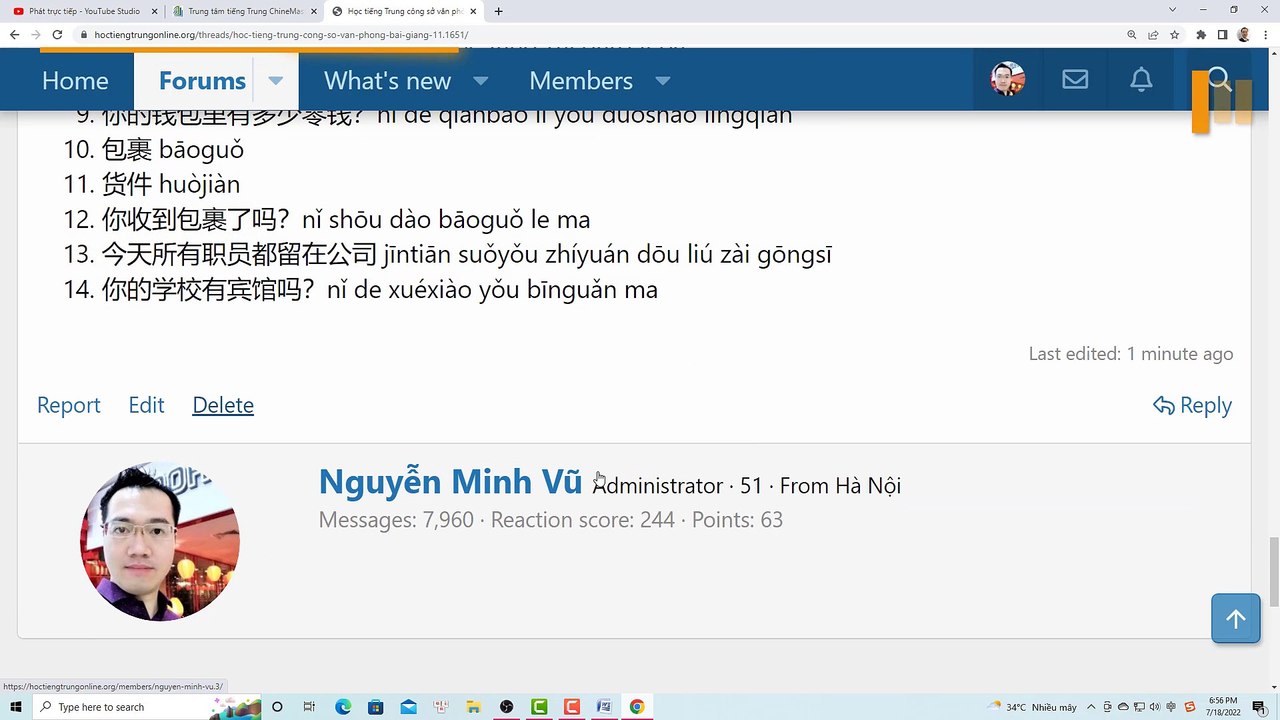The width and height of the screenshot is (1280, 720).
Task: Open Microsoft Store from the taskbar
Action: (x=375, y=707)
